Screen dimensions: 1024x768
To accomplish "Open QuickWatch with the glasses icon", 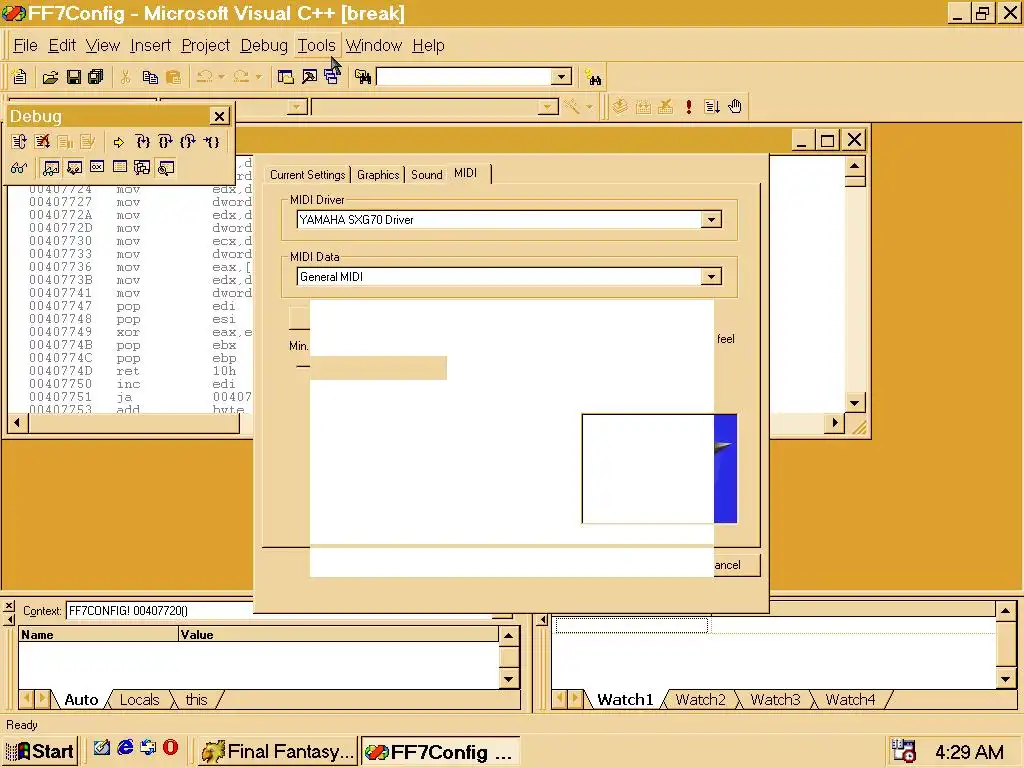I will pyautogui.click(x=19, y=168).
